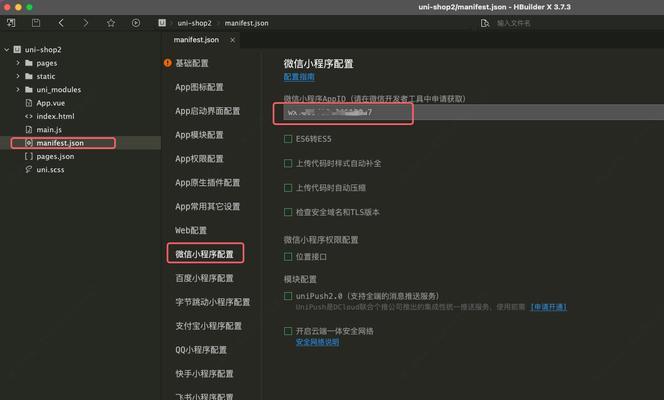Image resolution: width=664 pixels, height=400 pixels.
Task: Open the 配置指南 link
Action: click(x=299, y=77)
